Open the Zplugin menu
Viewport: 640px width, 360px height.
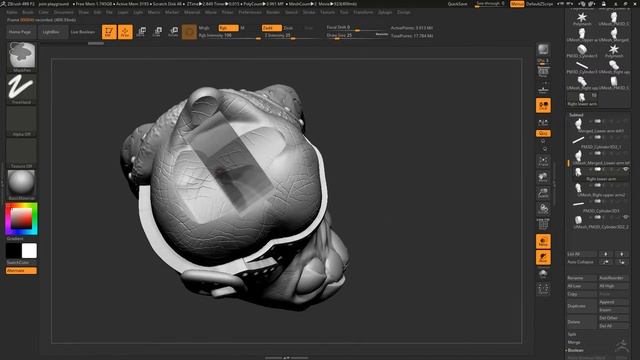point(385,12)
